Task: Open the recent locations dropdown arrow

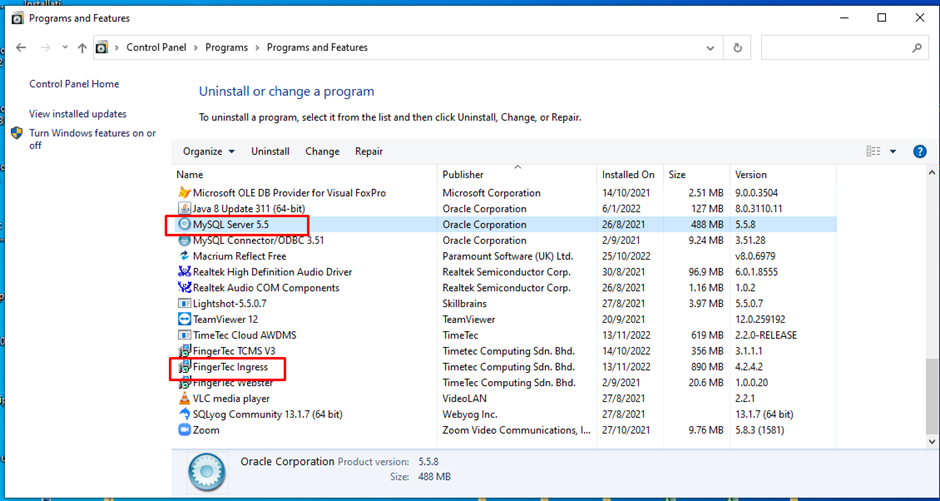Action: [65, 47]
